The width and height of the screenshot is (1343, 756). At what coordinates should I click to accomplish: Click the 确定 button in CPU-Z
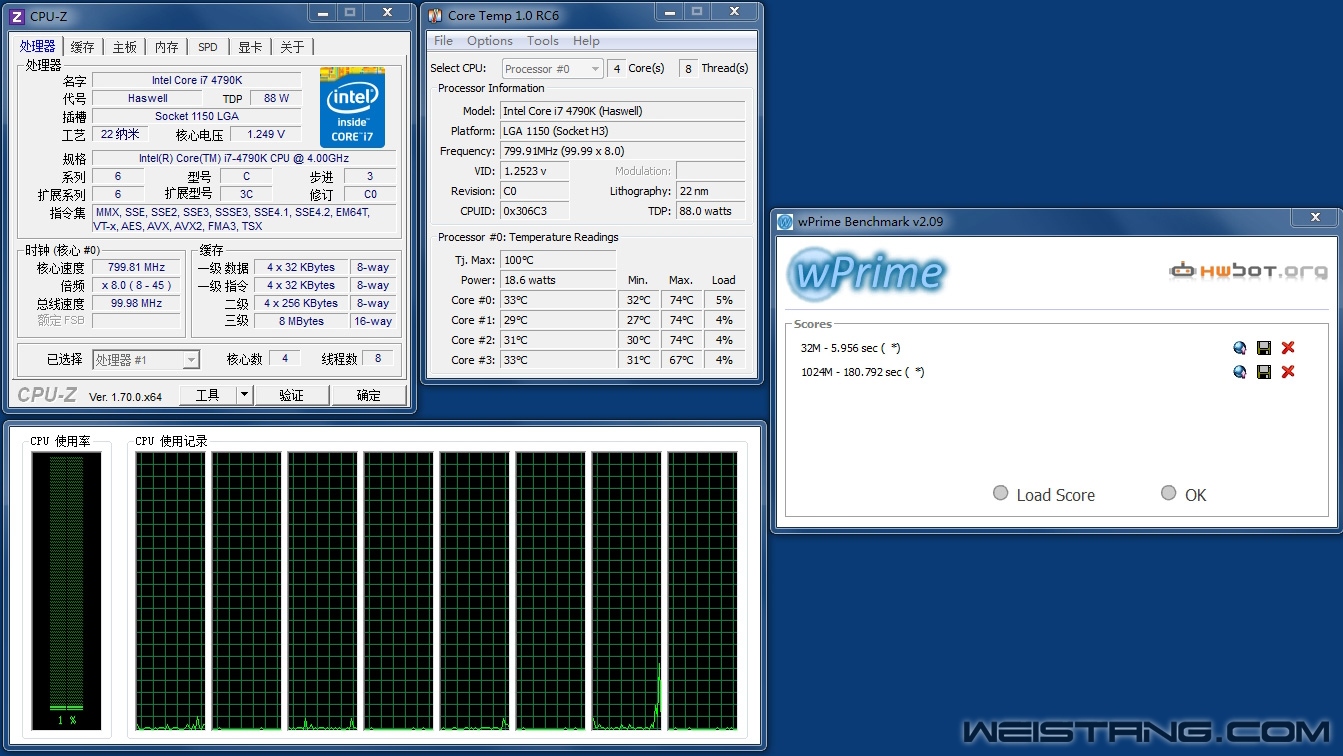tap(369, 395)
